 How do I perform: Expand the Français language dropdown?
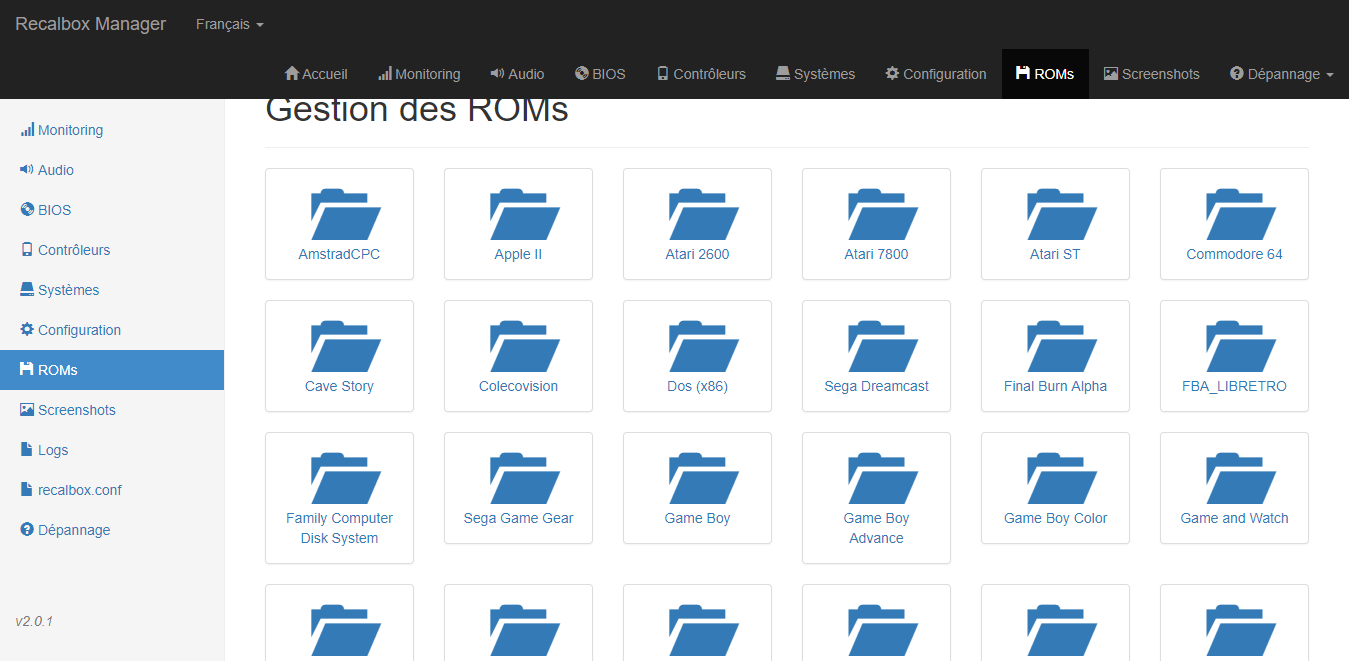229,24
